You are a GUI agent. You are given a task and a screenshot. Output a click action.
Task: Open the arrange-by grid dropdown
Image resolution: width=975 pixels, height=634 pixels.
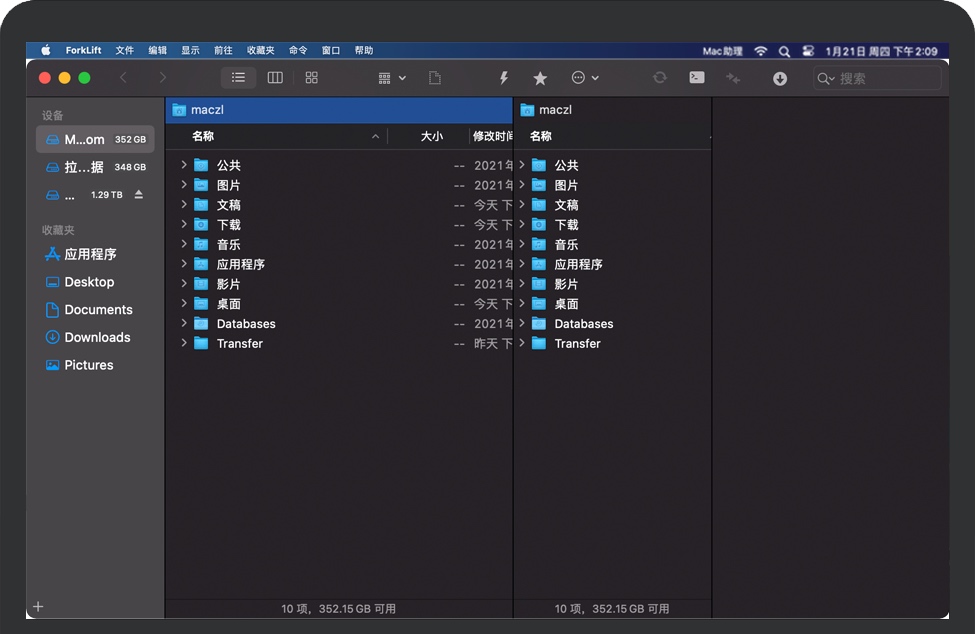(392, 78)
